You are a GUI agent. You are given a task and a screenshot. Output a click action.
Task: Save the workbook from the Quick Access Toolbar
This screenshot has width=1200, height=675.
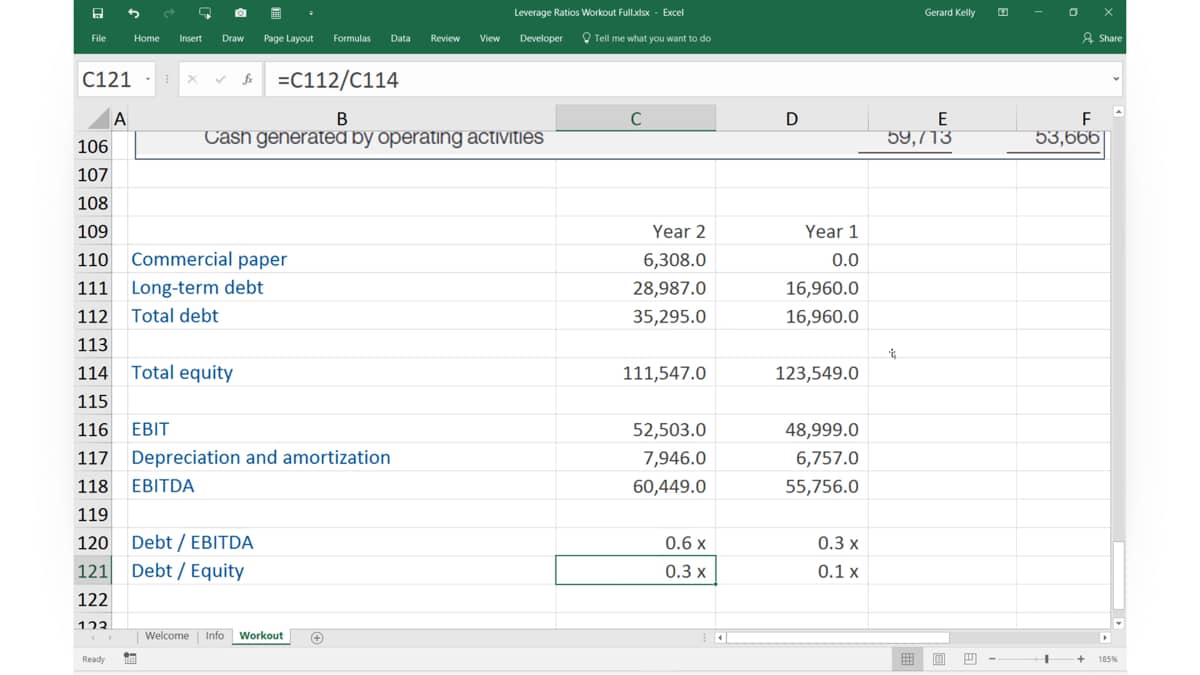click(x=98, y=13)
